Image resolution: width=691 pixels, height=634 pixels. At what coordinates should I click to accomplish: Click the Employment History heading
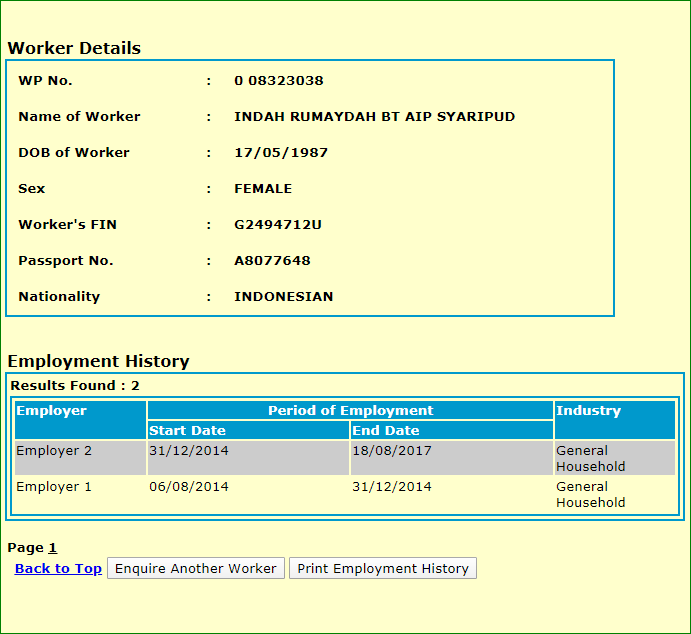98,361
